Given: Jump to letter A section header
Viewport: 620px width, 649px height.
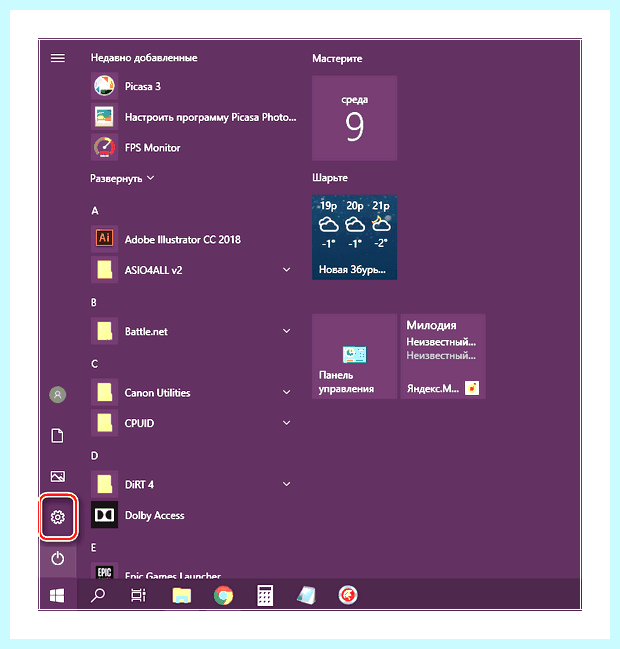Looking at the screenshot, I should pyautogui.click(x=95, y=211).
